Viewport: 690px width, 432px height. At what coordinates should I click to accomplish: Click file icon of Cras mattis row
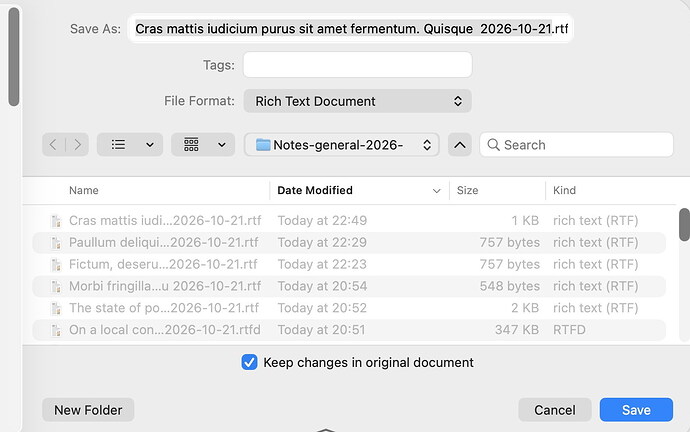(56, 221)
